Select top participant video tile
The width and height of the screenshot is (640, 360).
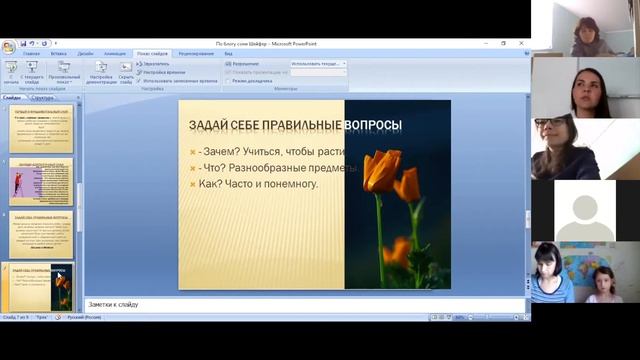tap(586, 28)
